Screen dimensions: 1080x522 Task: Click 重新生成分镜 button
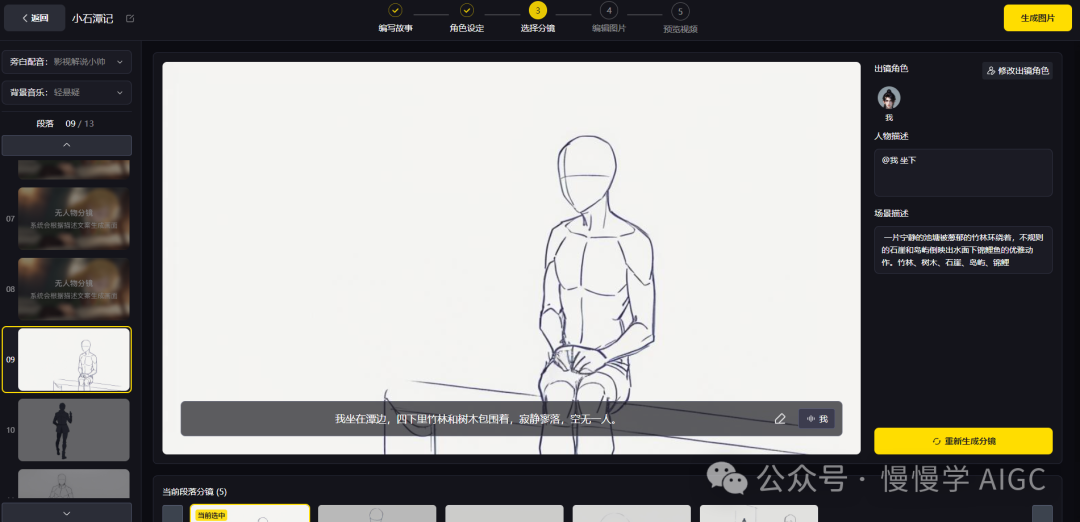click(x=963, y=441)
